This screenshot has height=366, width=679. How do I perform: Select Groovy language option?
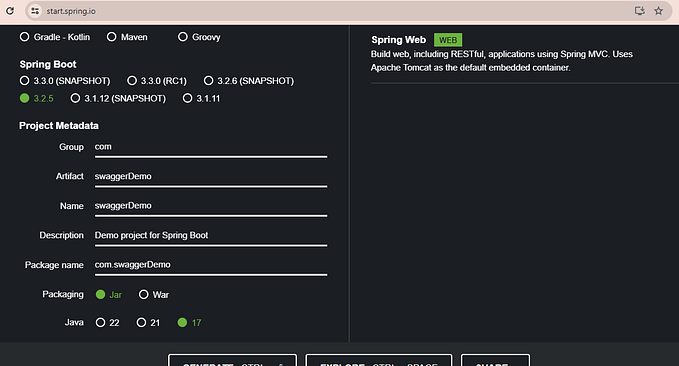[199, 37]
